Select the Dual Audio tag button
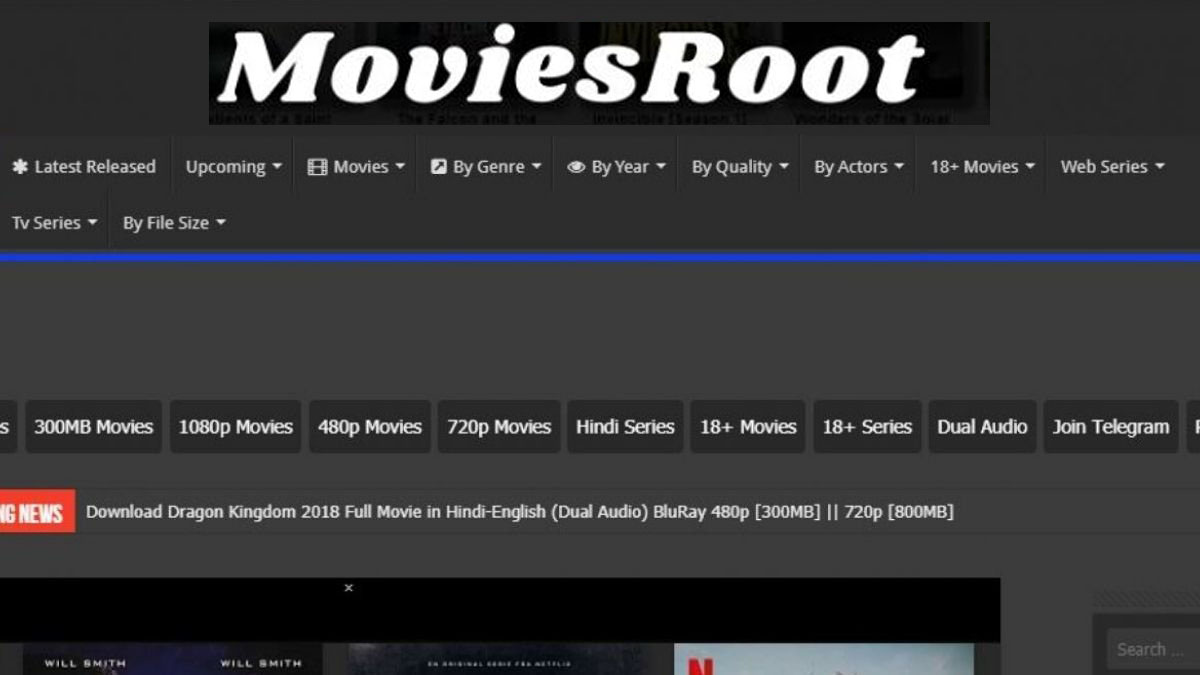This screenshot has width=1200, height=675. pos(982,427)
